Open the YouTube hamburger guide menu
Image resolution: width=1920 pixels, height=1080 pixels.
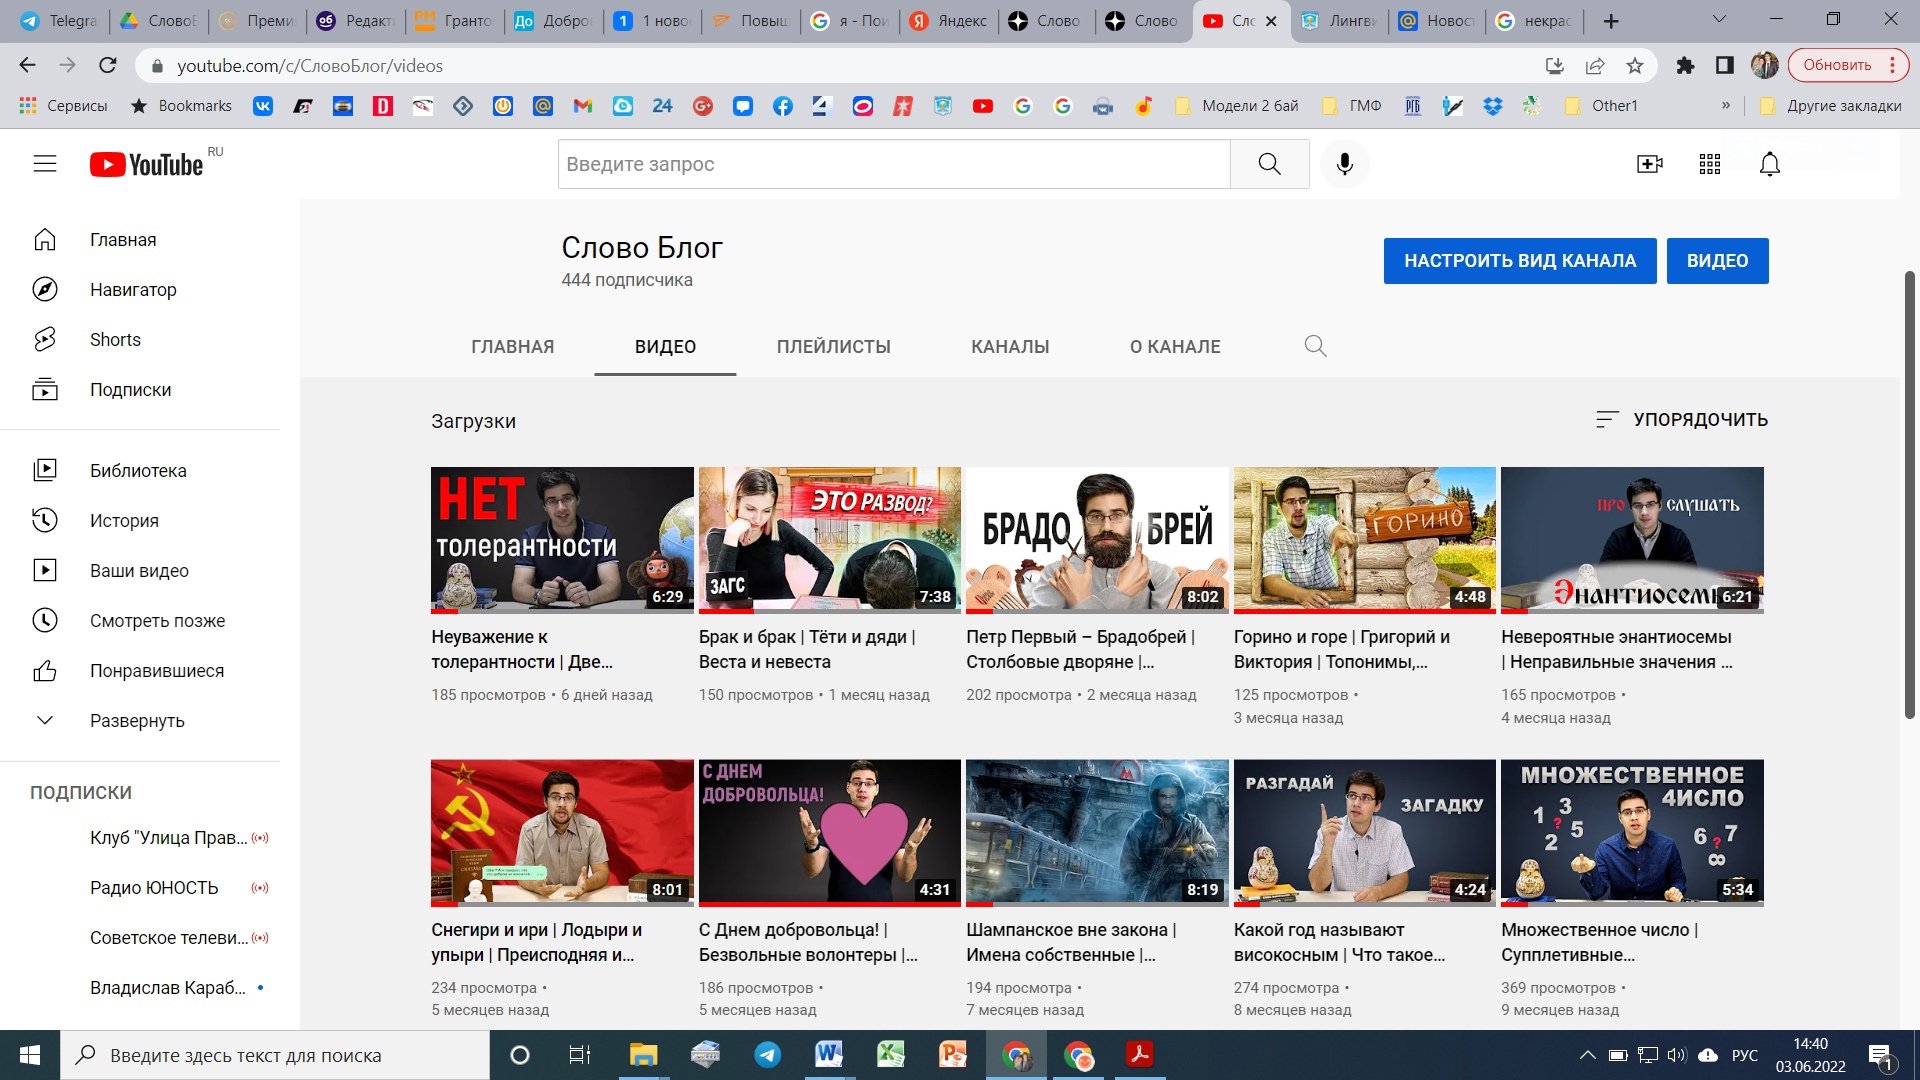click(45, 164)
